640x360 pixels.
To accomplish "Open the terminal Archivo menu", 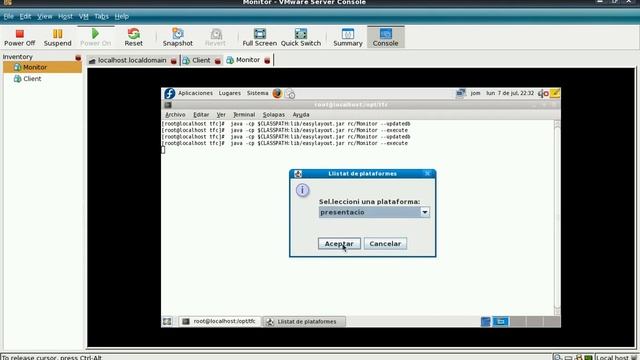I will [175, 115].
